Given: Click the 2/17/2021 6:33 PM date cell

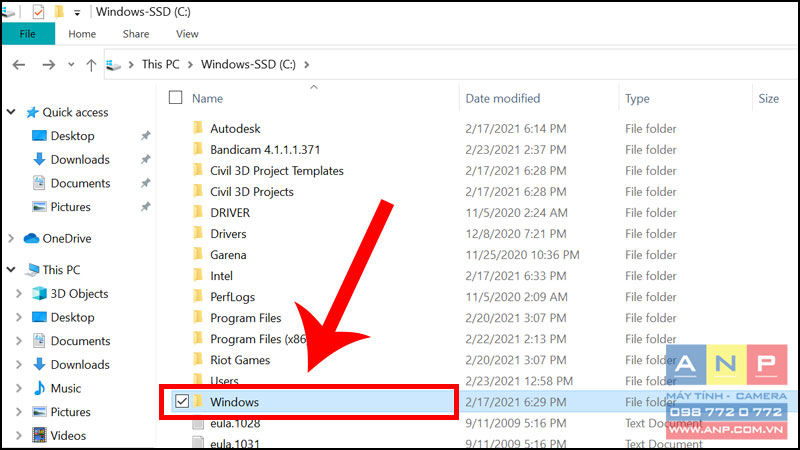Looking at the screenshot, I should [x=516, y=276].
